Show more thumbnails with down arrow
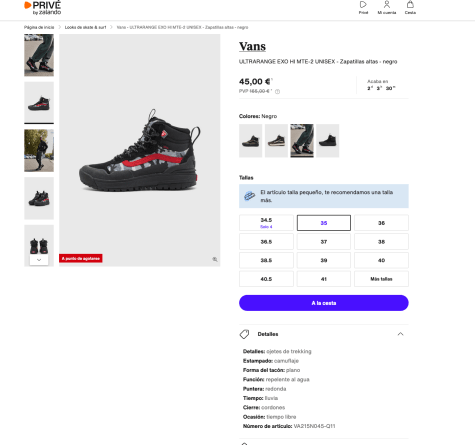The image size is (475, 445). coord(39,260)
